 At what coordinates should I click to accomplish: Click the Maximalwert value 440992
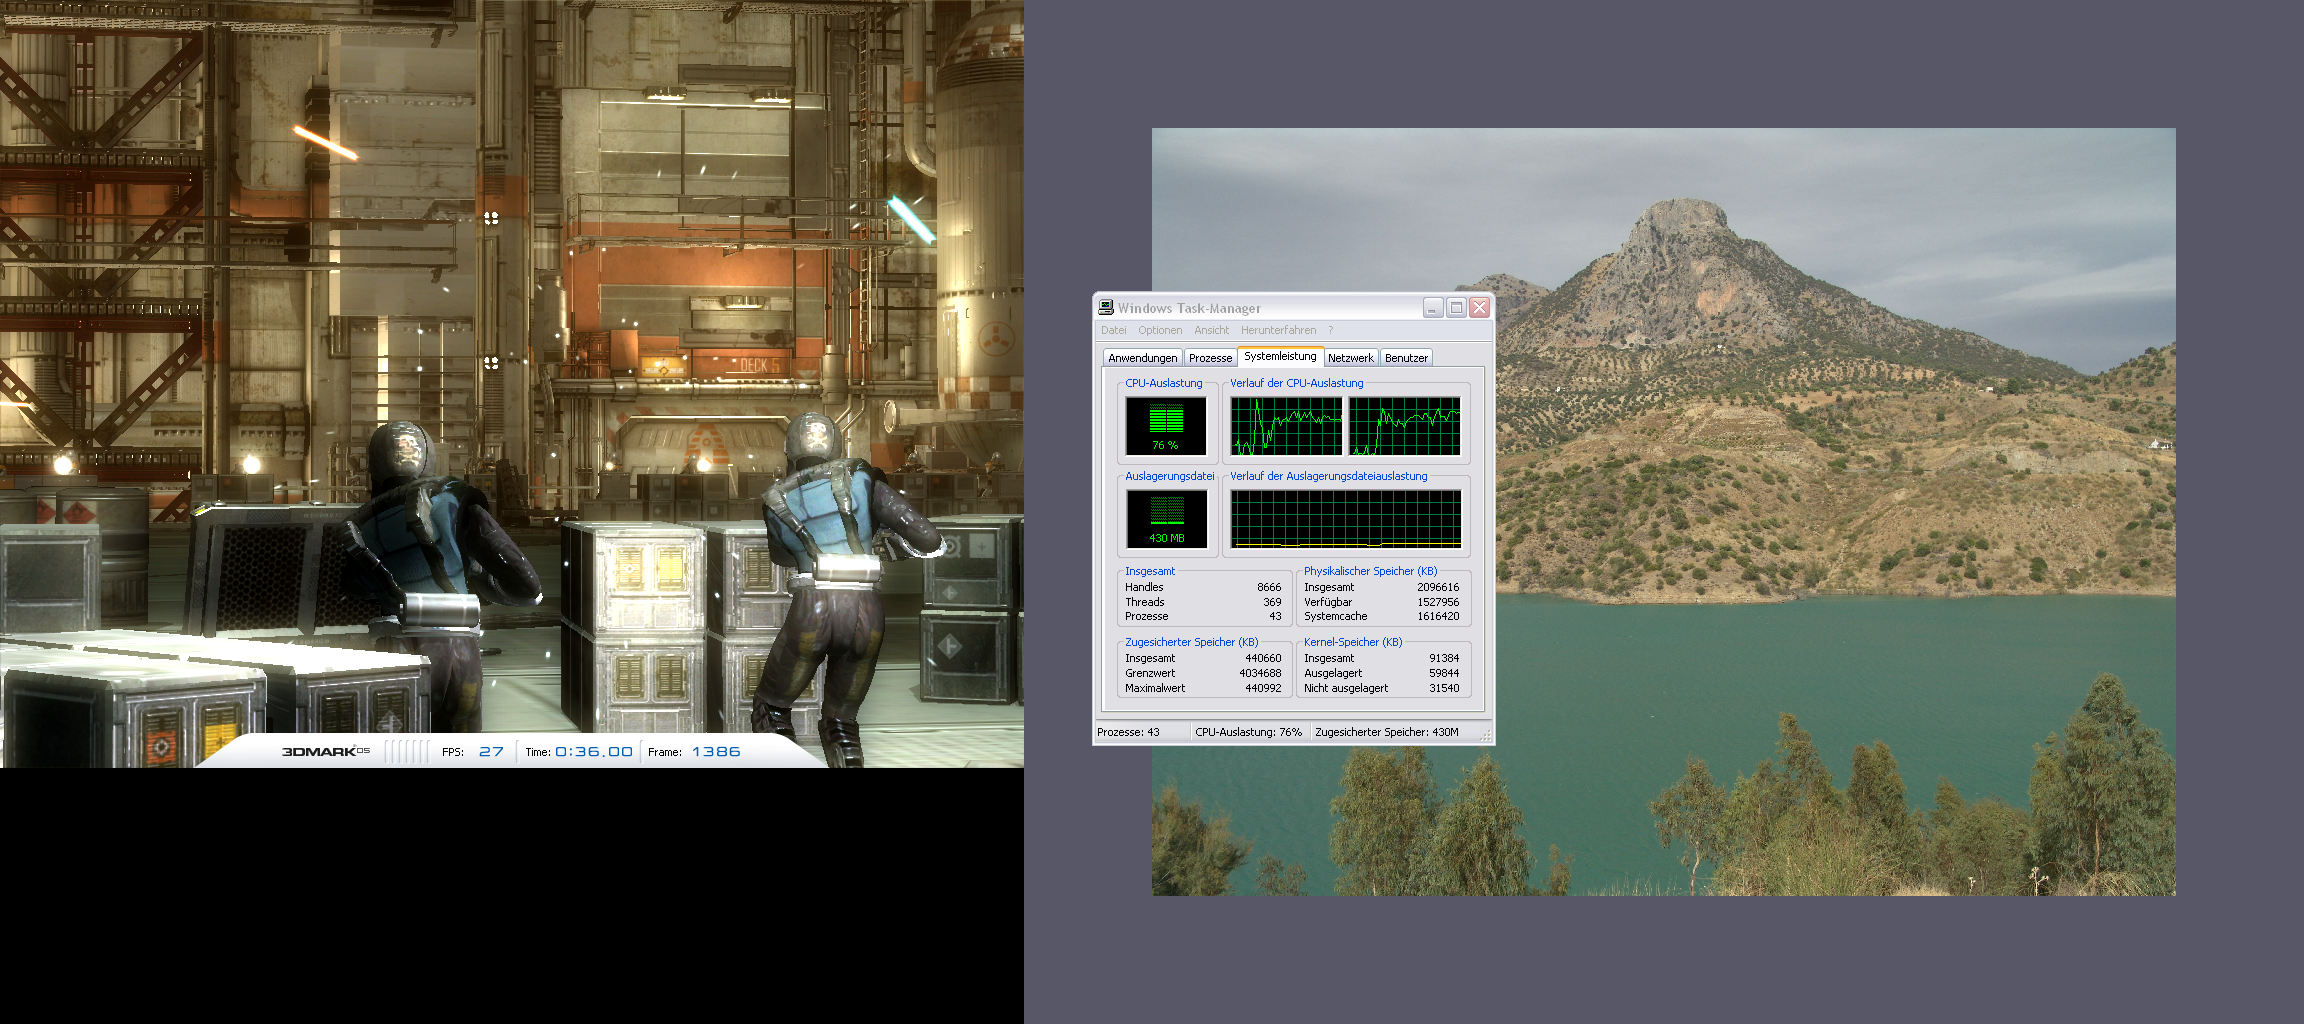(1263, 688)
